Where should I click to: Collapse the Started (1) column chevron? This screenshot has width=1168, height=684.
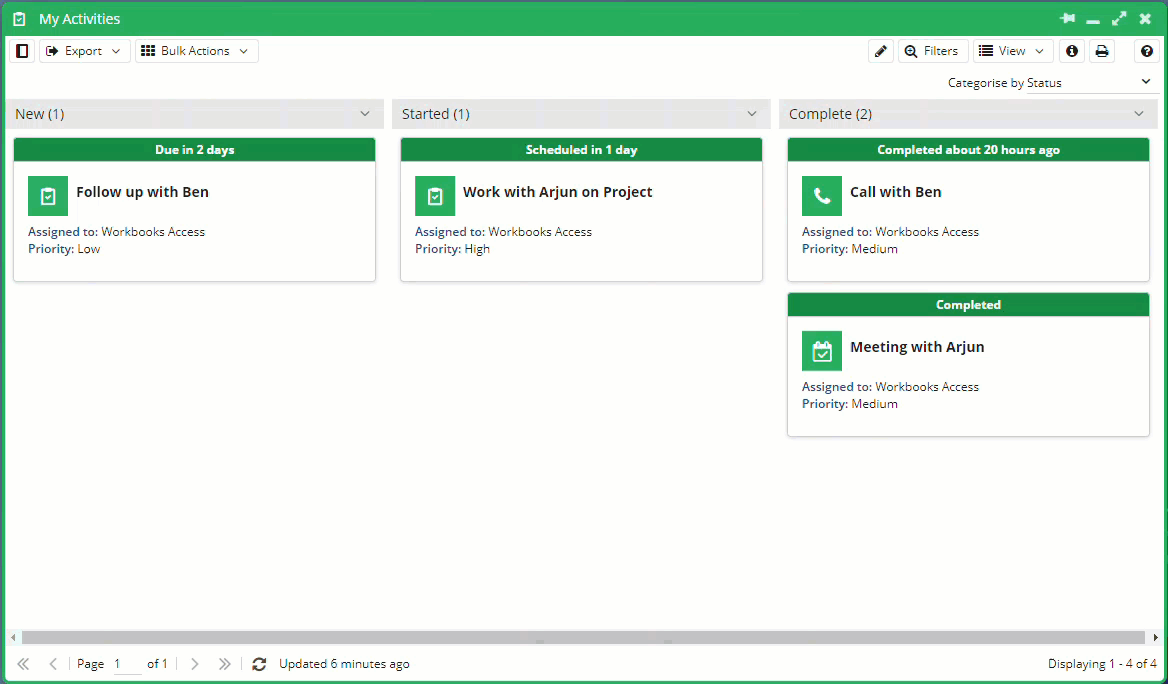tap(752, 114)
